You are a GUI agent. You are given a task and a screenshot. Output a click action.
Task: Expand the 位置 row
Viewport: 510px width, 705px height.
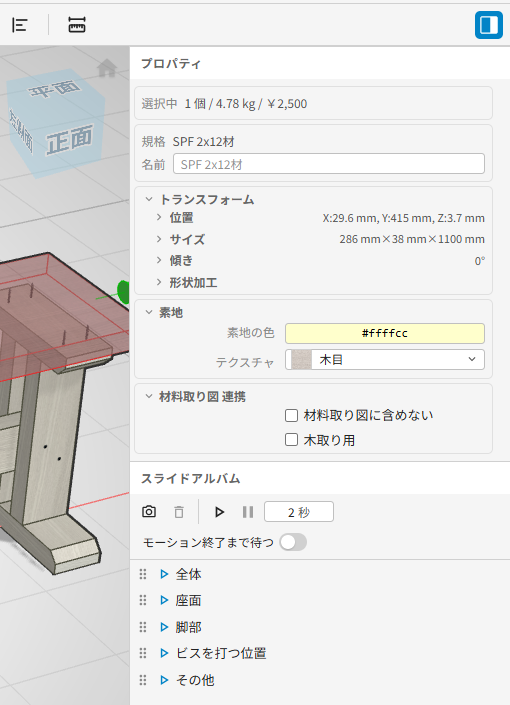pos(159,217)
